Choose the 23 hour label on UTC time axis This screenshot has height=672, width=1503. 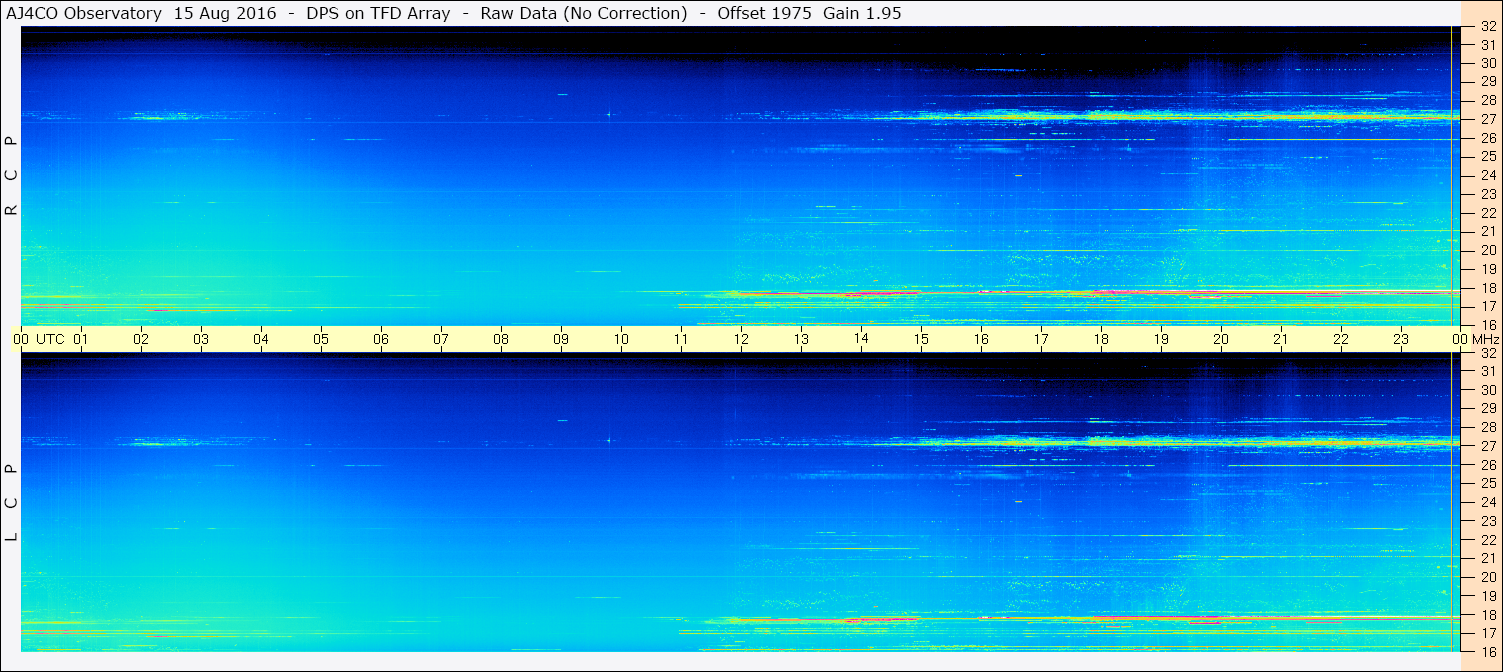click(x=1401, y=339)
